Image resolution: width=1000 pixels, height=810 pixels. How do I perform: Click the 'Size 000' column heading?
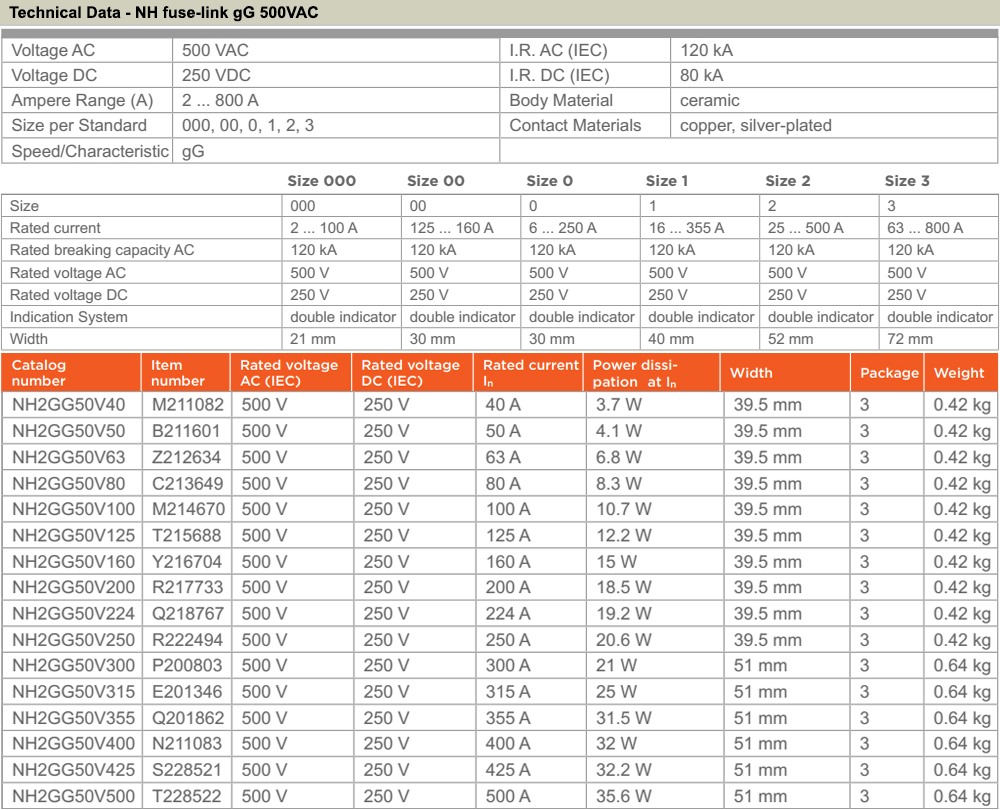point(321,181)
